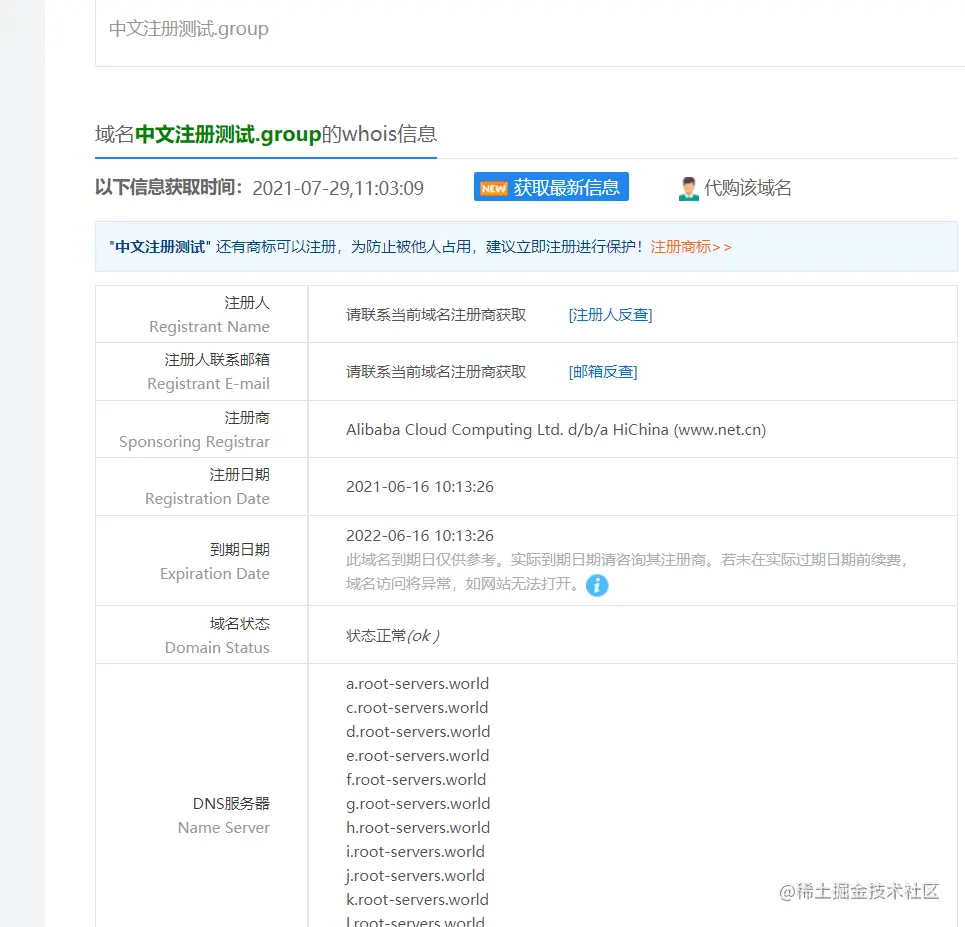Click the Sponsoring Registrar label
This screenshot has width=965, height=927.
[x=194, y=442]
